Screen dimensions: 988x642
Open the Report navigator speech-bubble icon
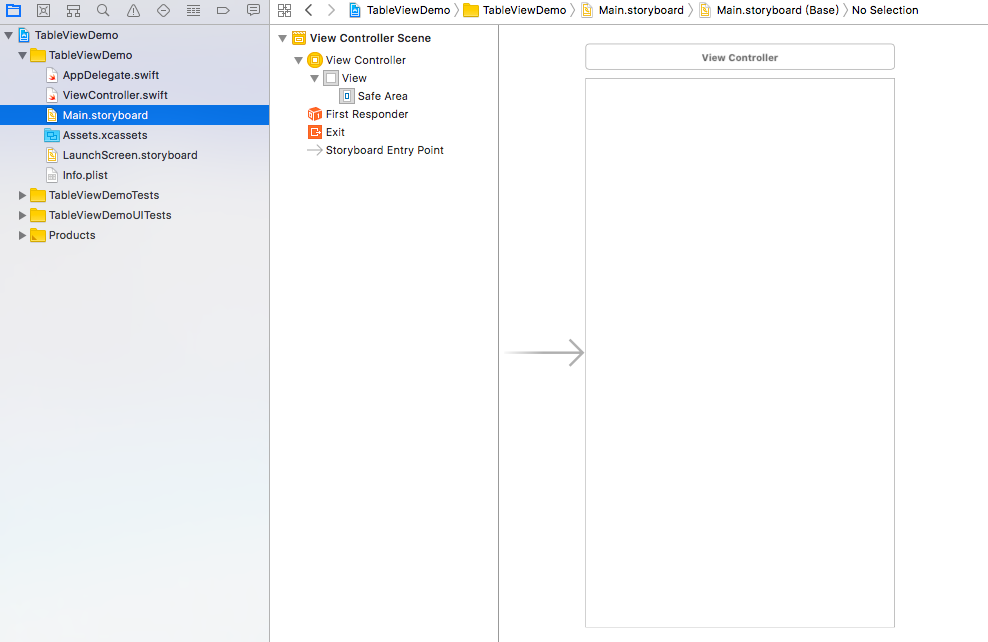pos(253,10)
